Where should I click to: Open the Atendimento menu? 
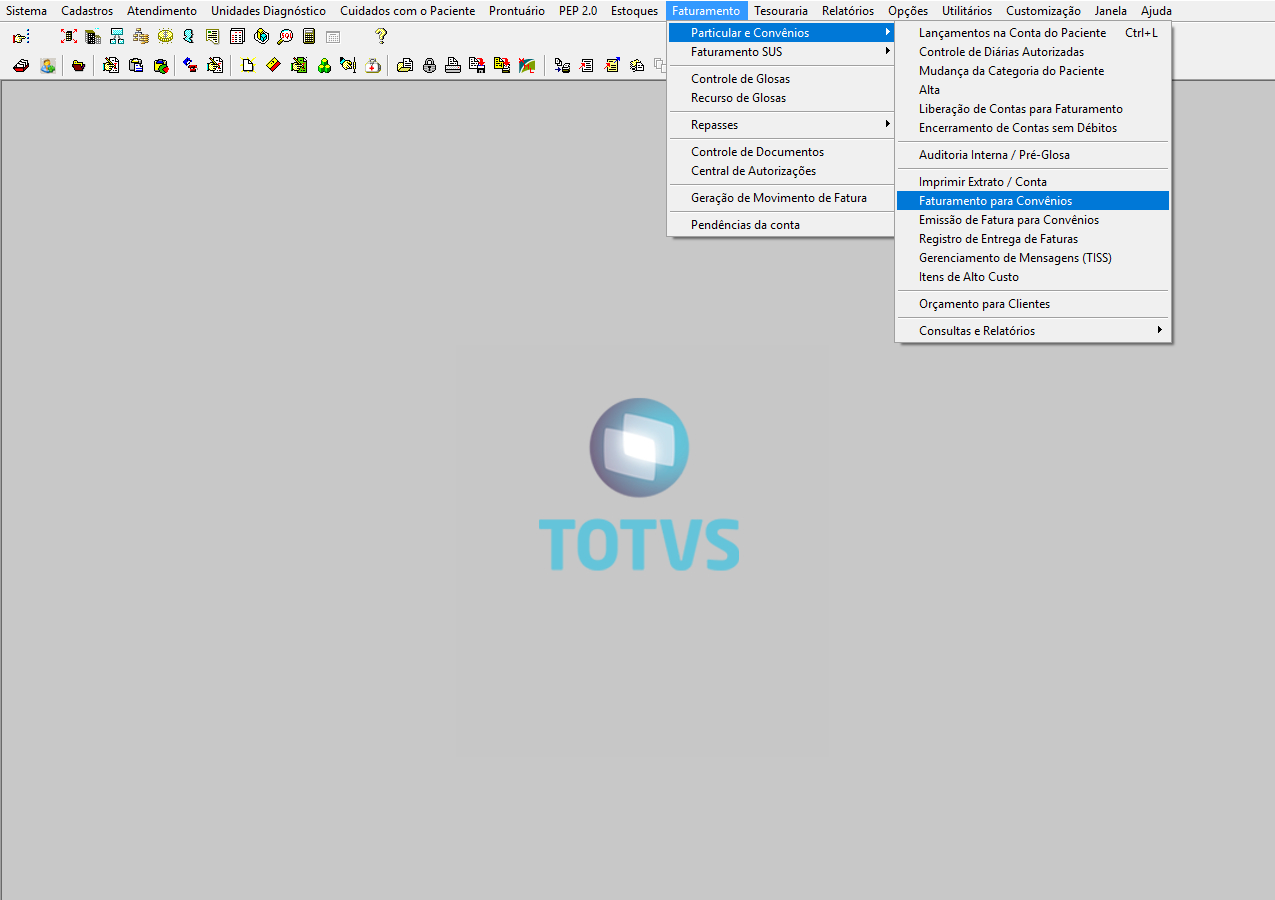point(162,11)
